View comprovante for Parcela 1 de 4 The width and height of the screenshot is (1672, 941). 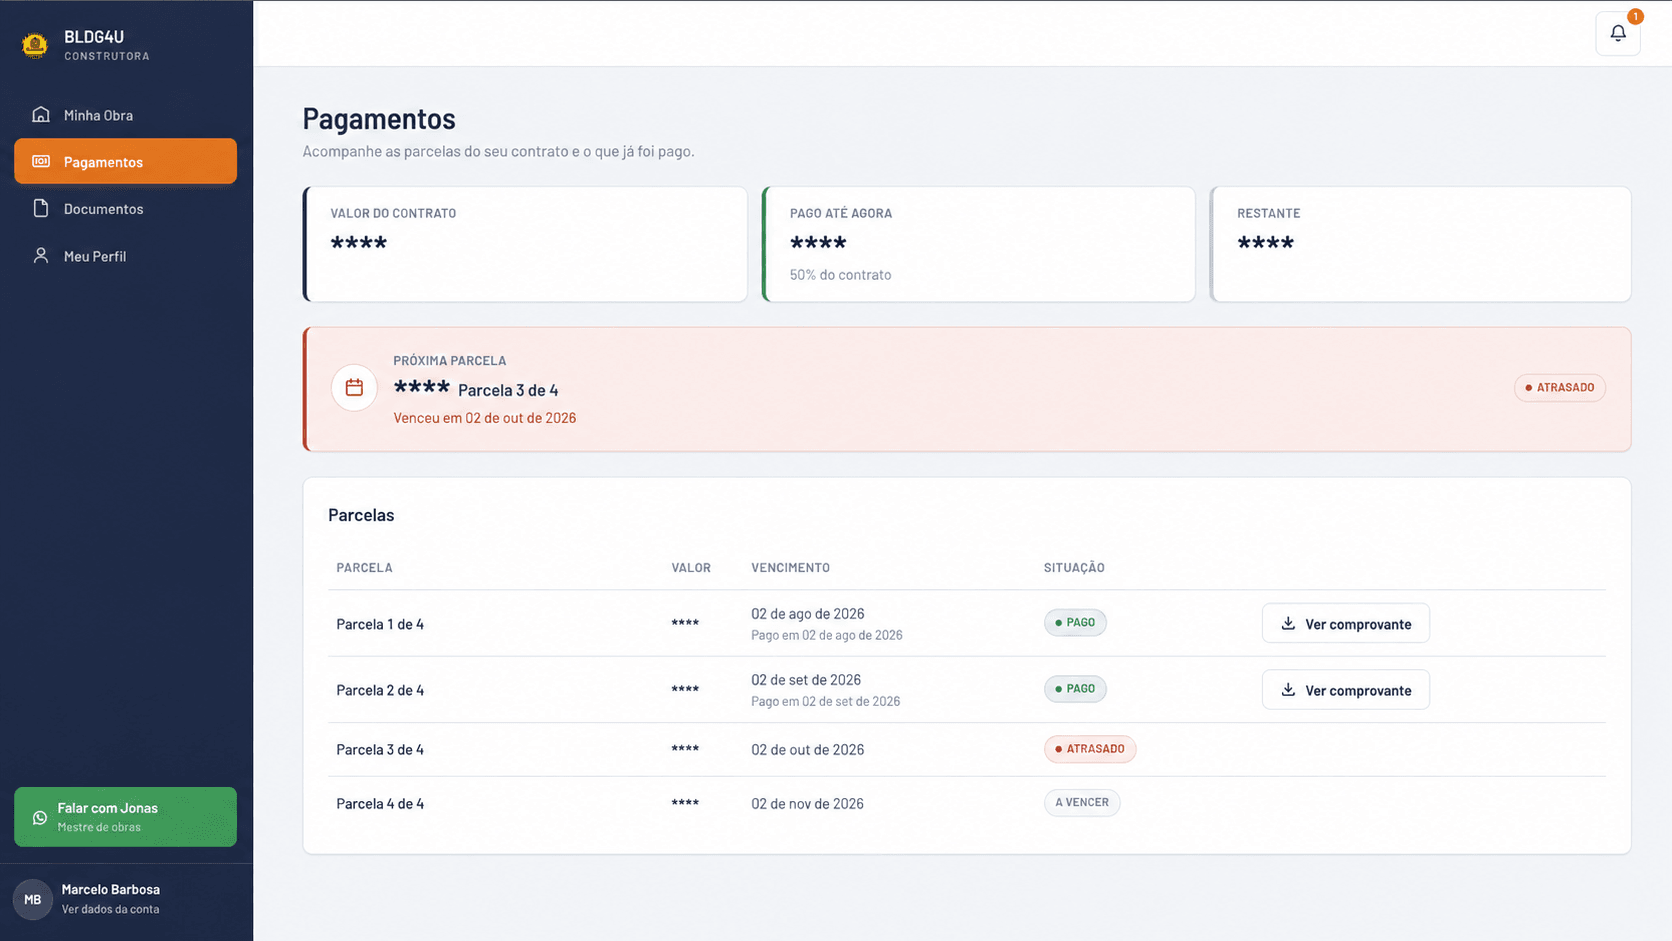click(1345, 623)
